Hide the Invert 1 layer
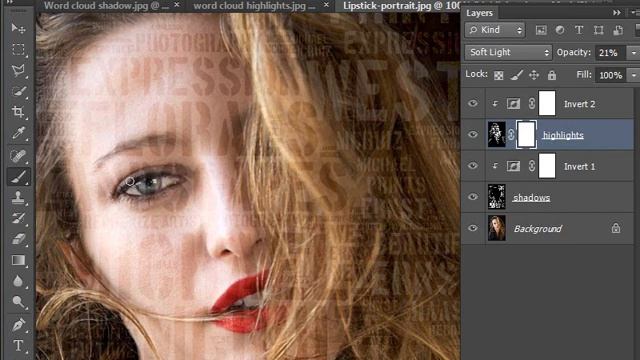The image size is (640, 360). [473, 166]
